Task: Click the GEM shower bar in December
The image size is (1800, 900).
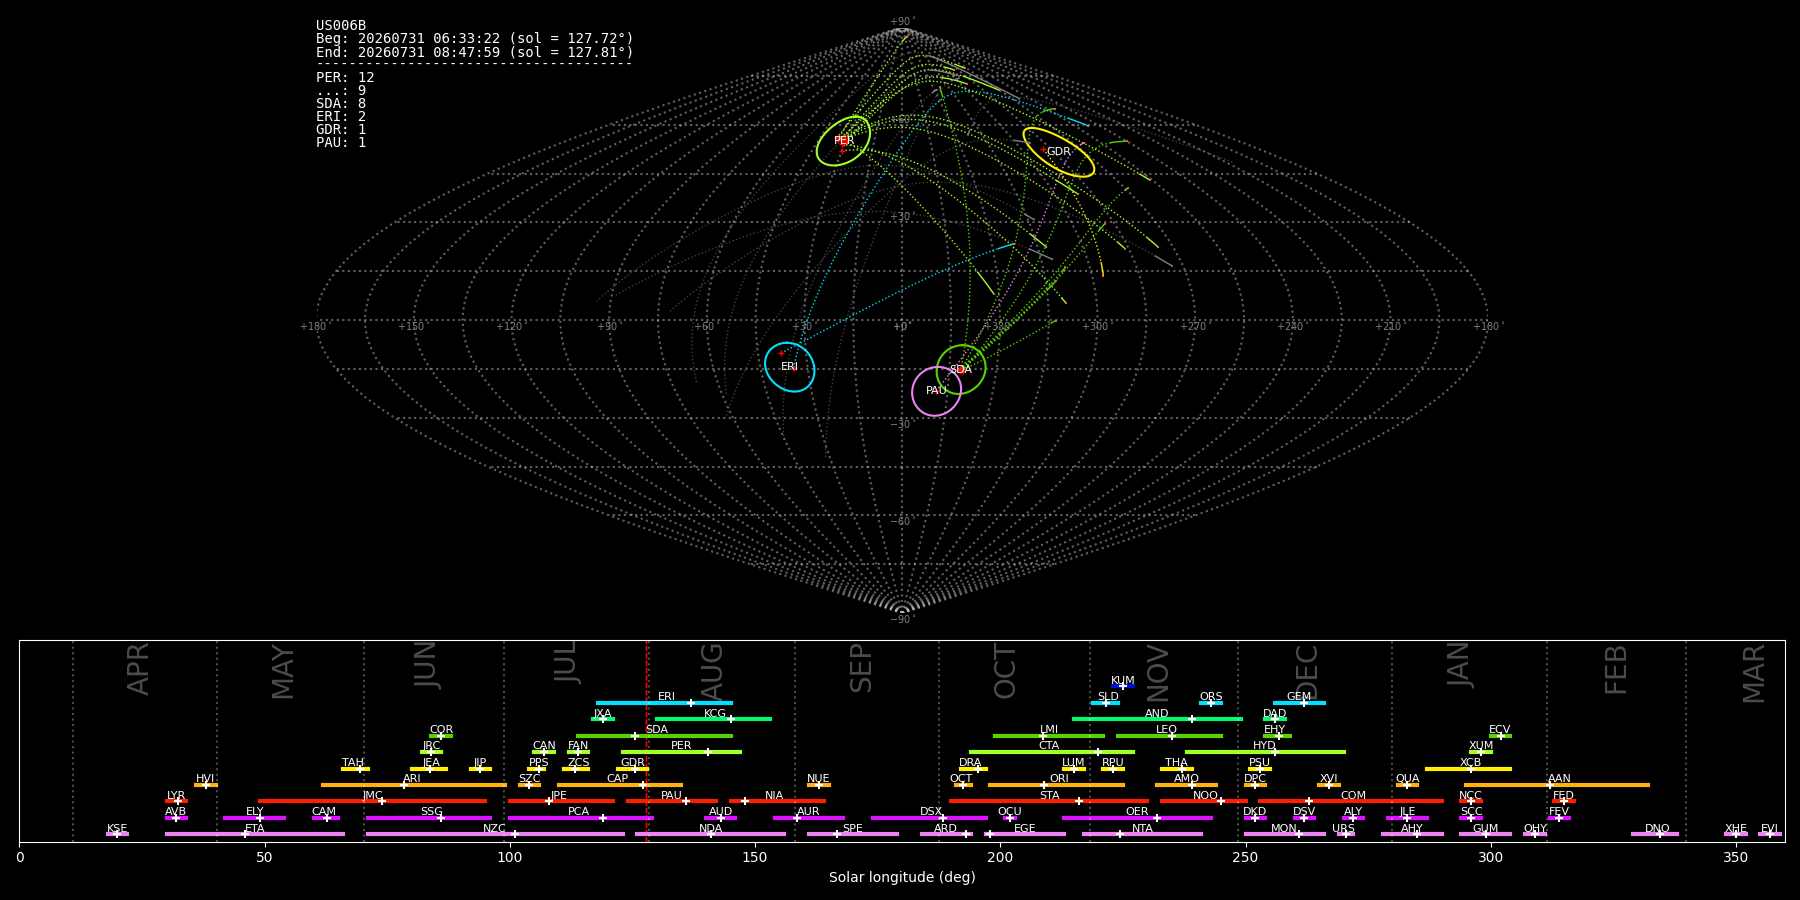Action: pos(1299,703)
